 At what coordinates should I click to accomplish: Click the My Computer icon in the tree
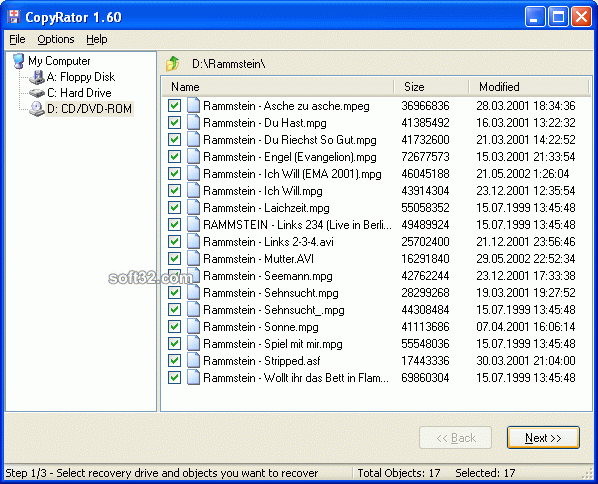pos(18,61)
